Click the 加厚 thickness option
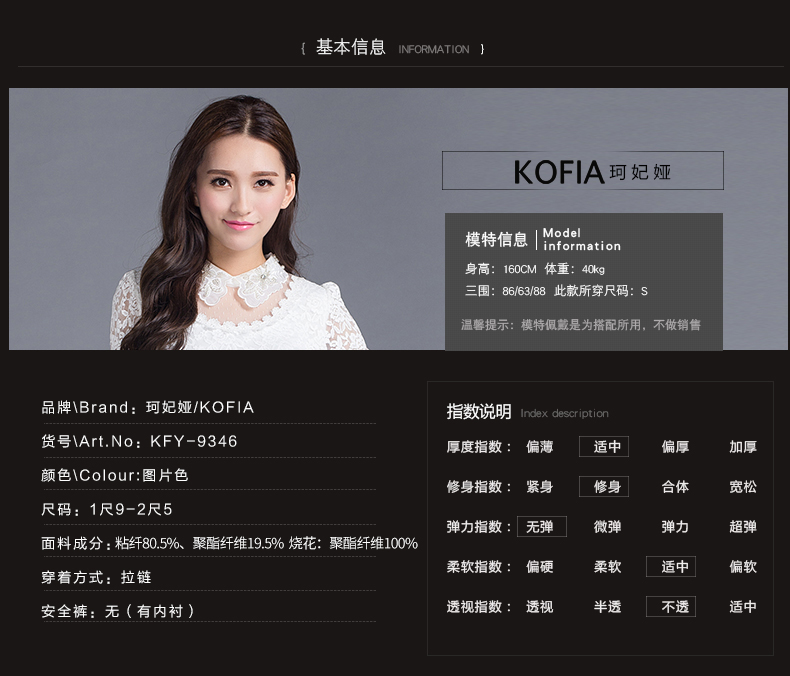790x676 pixels. coord(743,446)
